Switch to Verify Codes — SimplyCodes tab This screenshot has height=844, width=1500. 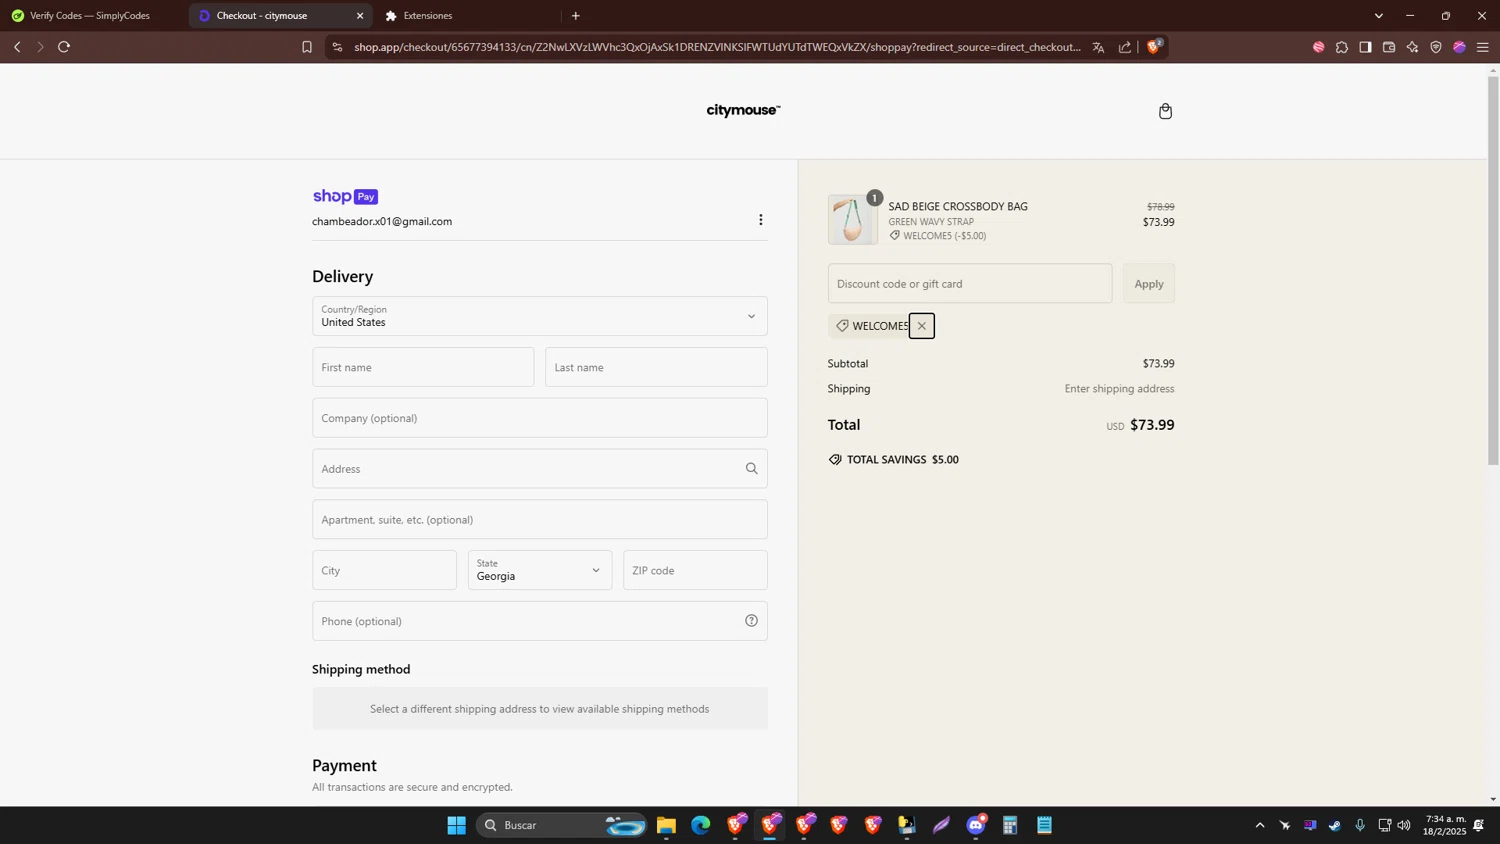coord(92,16)
